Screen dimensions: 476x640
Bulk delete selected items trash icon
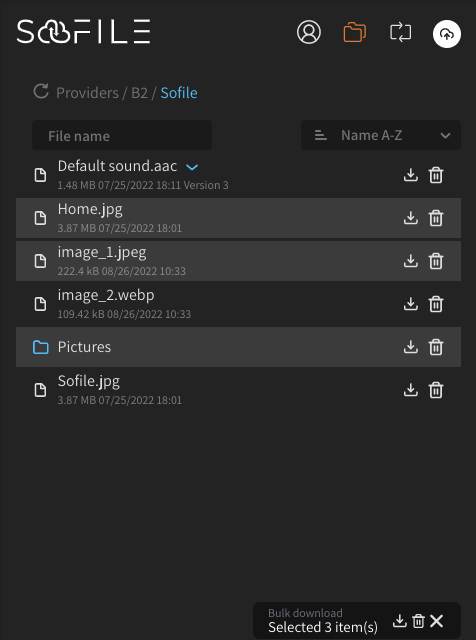point(418,621)
